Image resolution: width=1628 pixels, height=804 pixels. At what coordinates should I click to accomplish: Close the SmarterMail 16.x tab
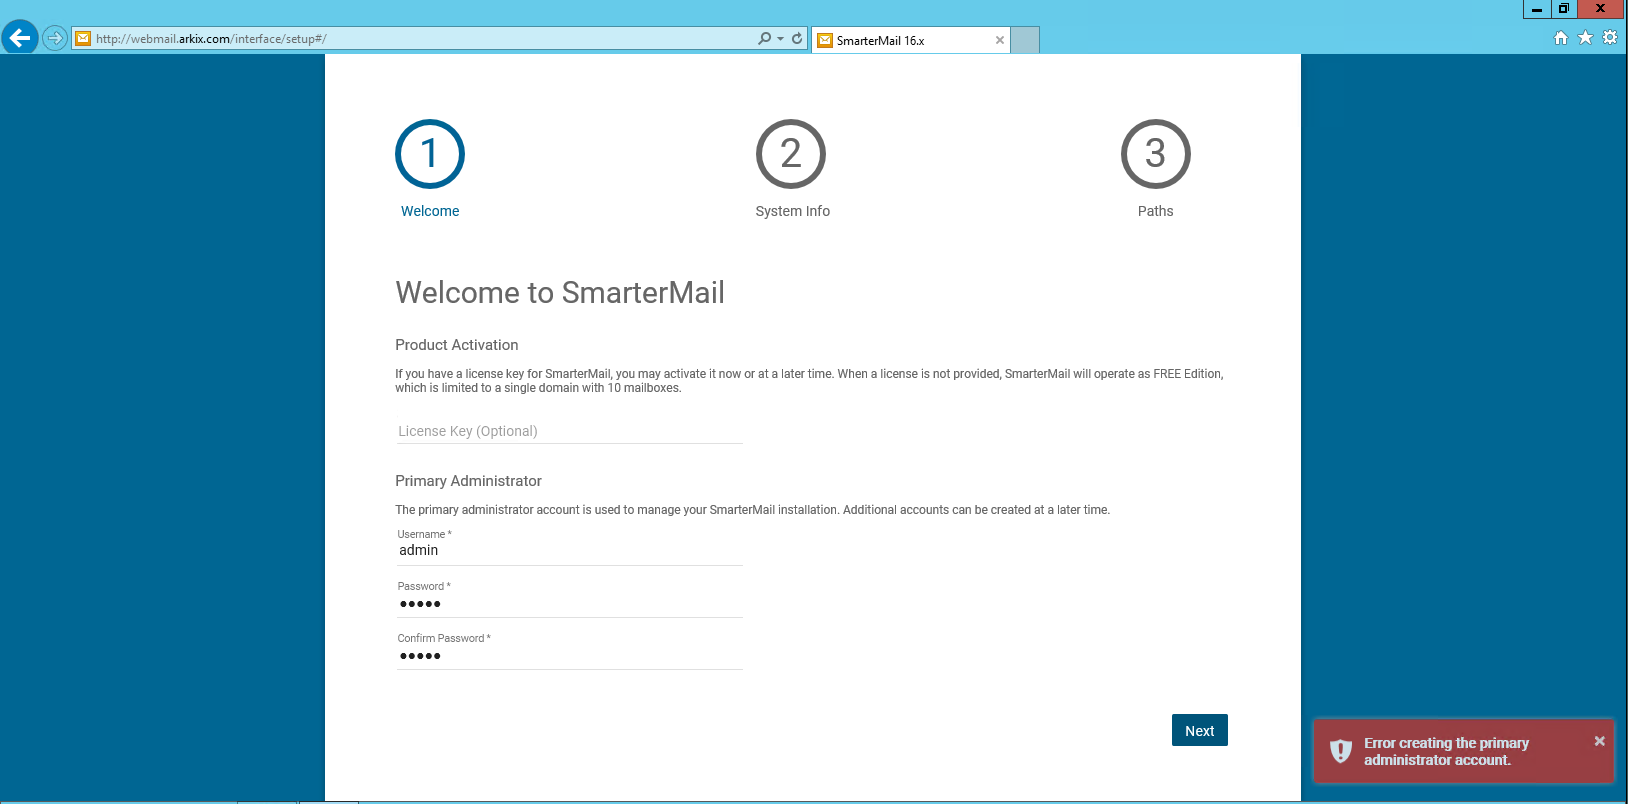coord(999,41)
